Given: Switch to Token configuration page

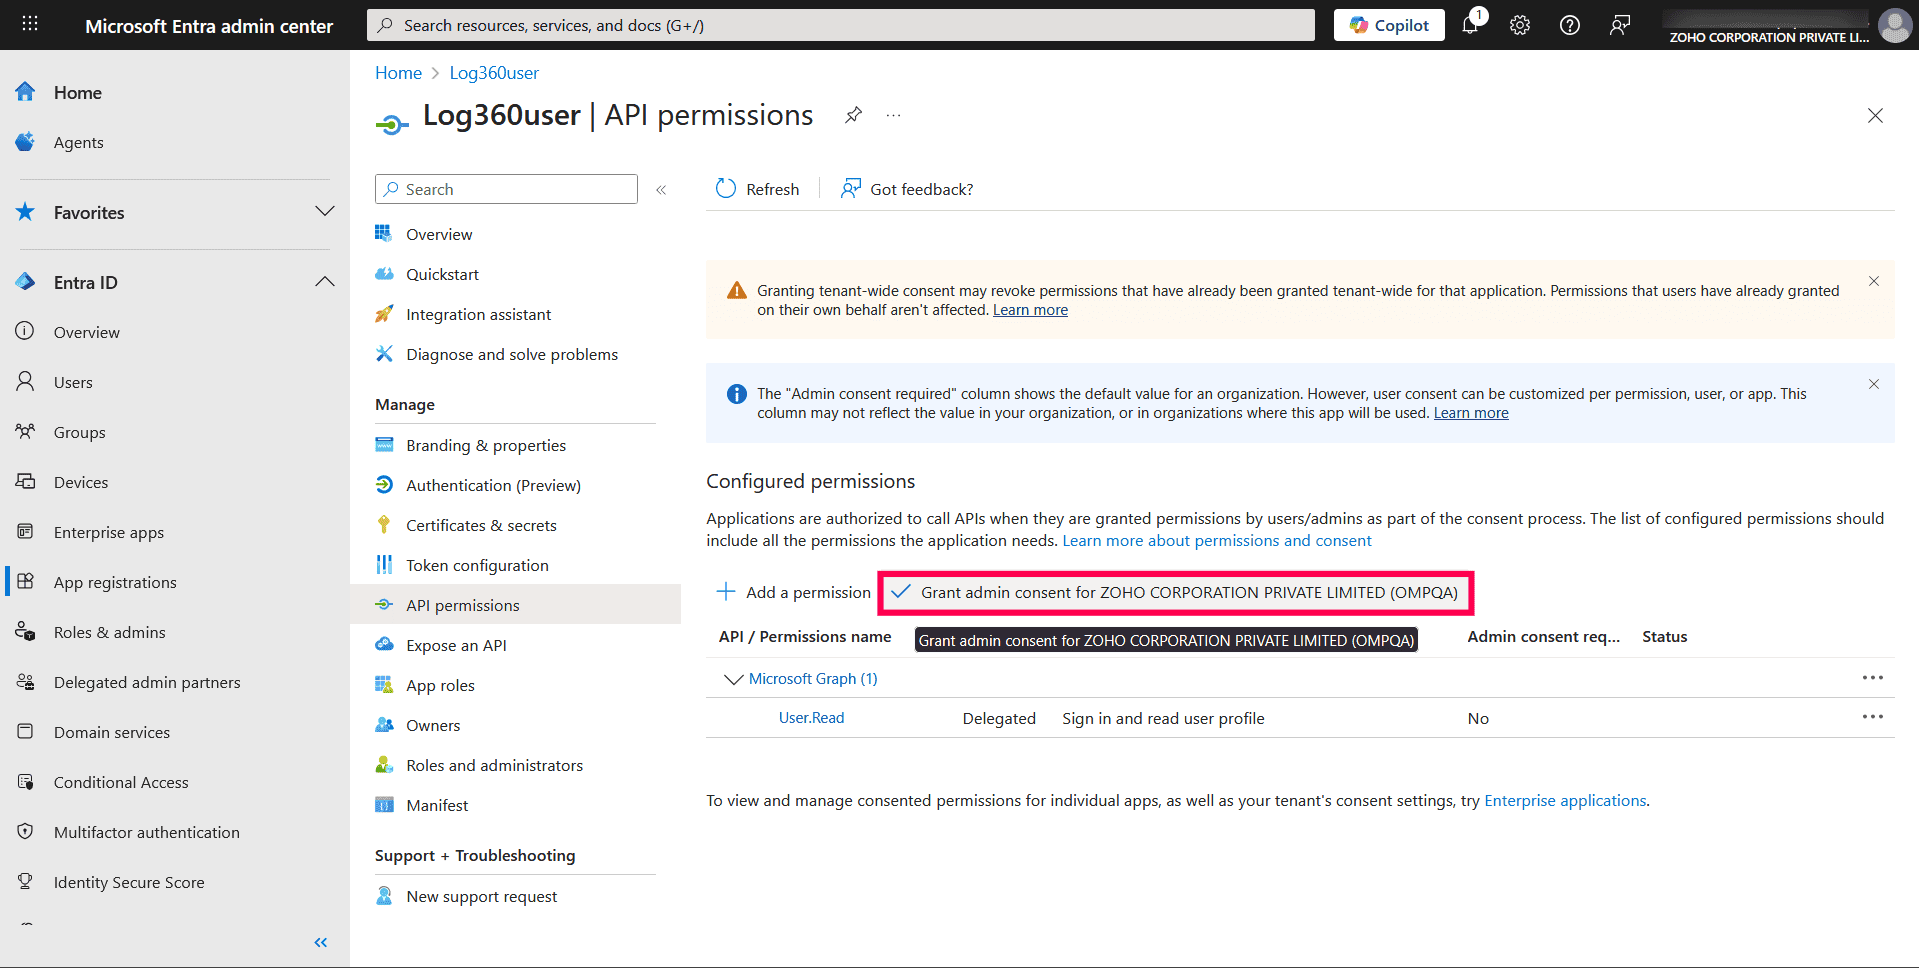Looking at the screenshot, I should tap(477, 564).
